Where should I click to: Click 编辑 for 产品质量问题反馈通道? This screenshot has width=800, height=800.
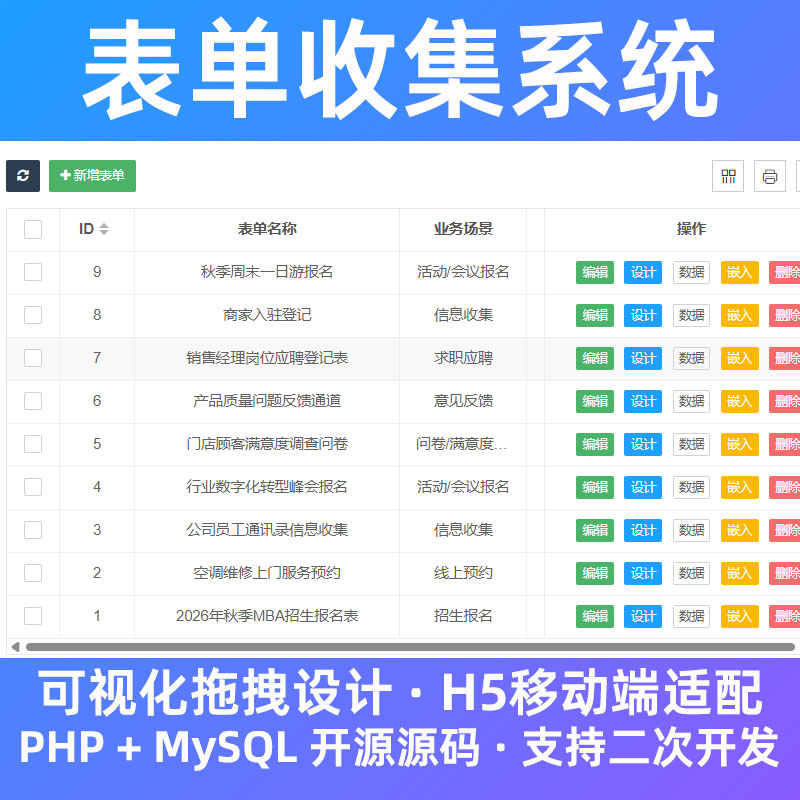point(595,402)
